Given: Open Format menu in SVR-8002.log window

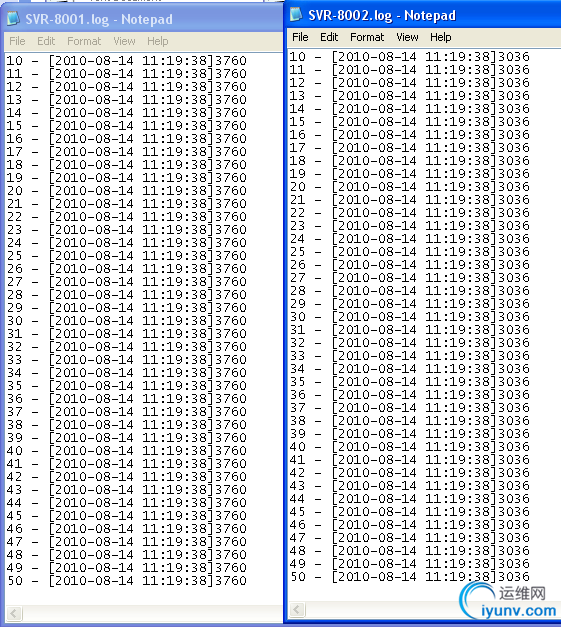Looking at the screenshot, I should 367,37.
